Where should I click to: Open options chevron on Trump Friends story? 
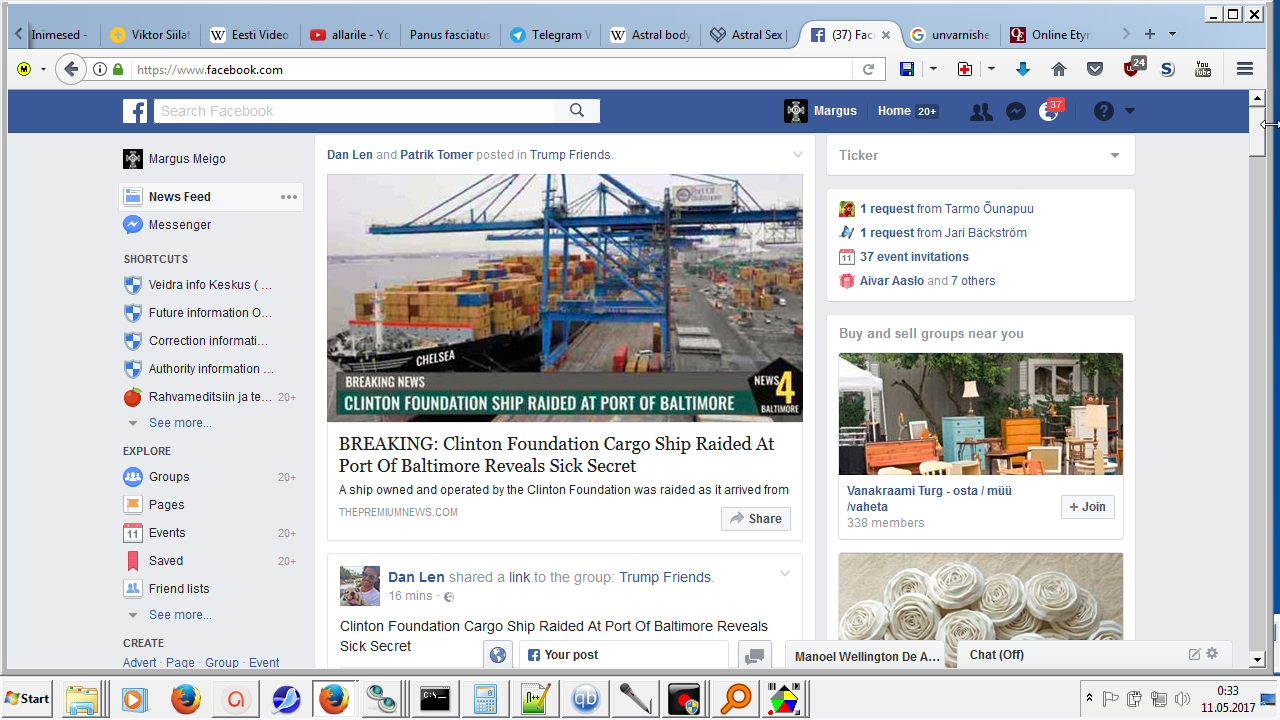[797, 154]
